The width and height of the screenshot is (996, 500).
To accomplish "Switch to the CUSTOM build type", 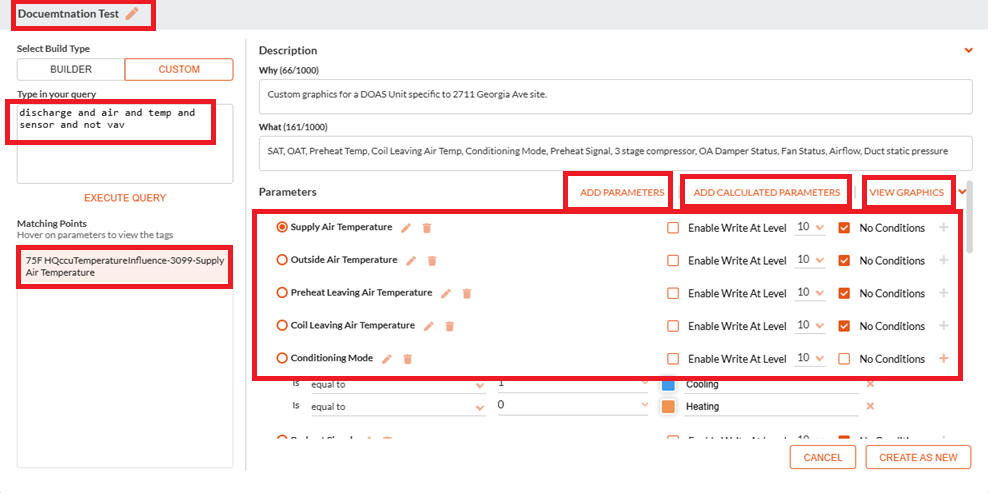I will pyautogui.click(x=179, y=69).
